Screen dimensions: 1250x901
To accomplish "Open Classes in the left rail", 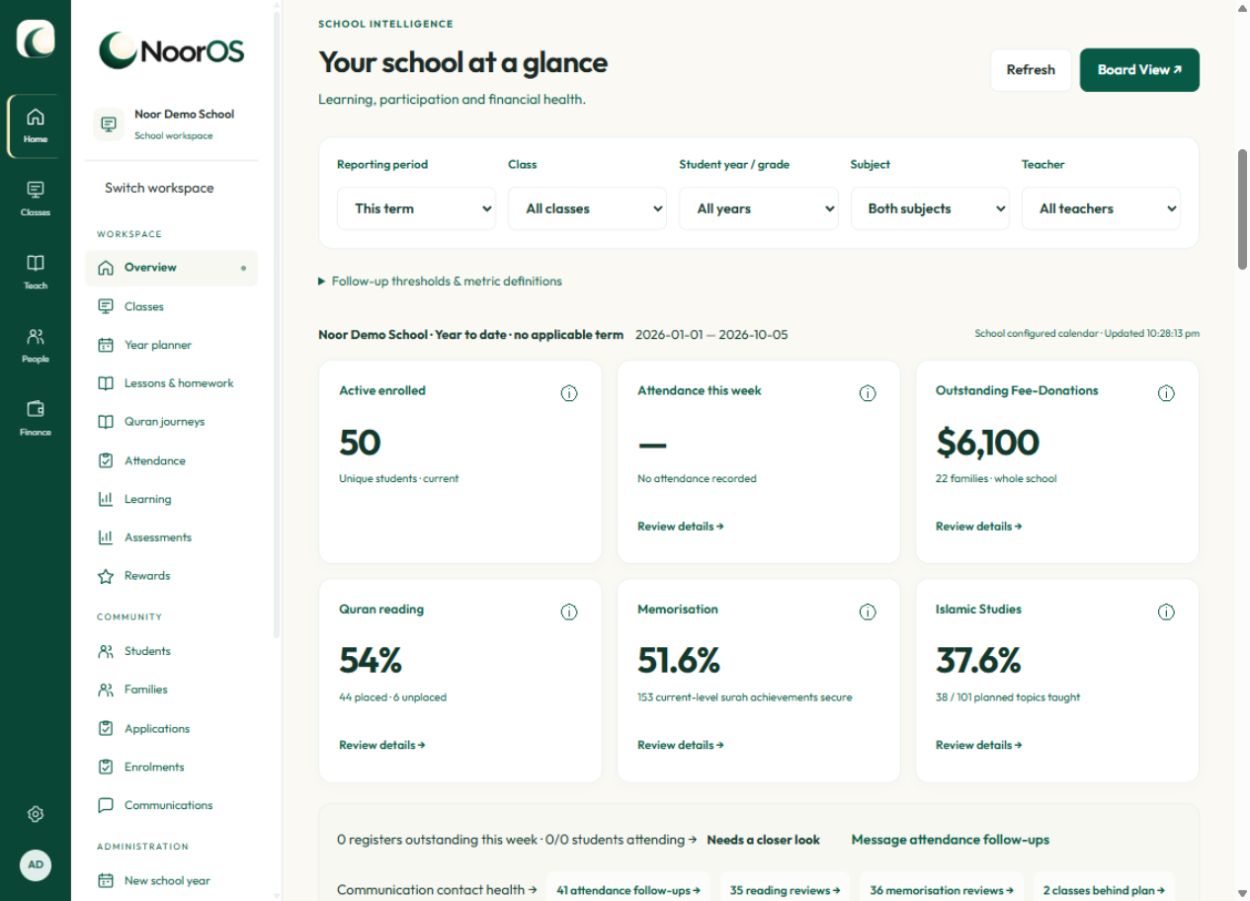I will pos(35,199).
